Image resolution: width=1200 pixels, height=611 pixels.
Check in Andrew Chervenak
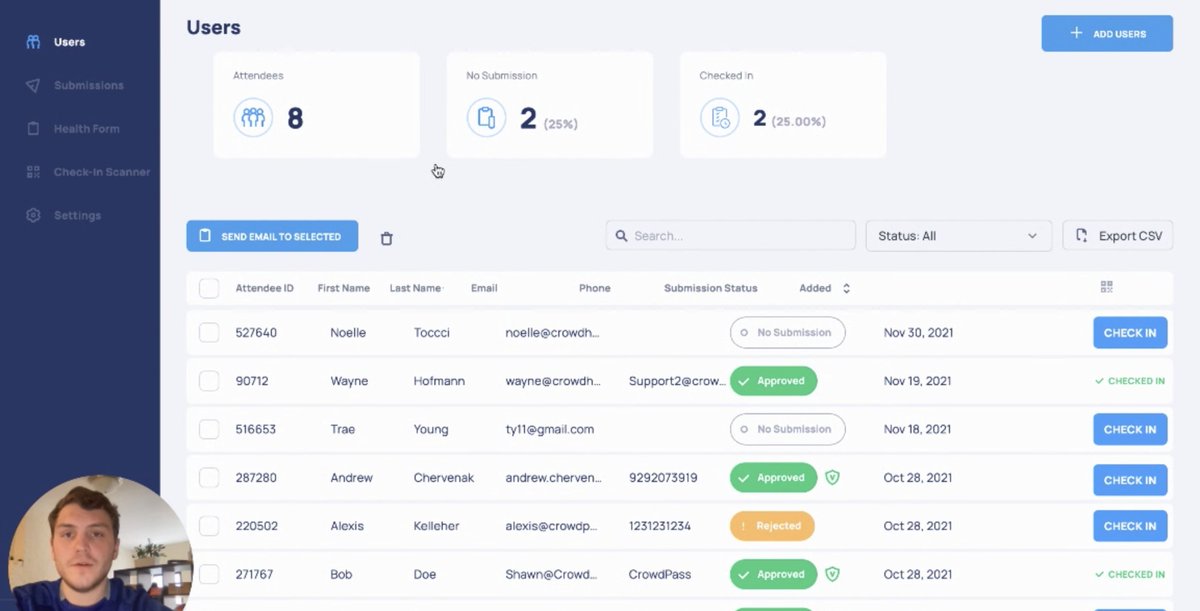(1130, 480)
